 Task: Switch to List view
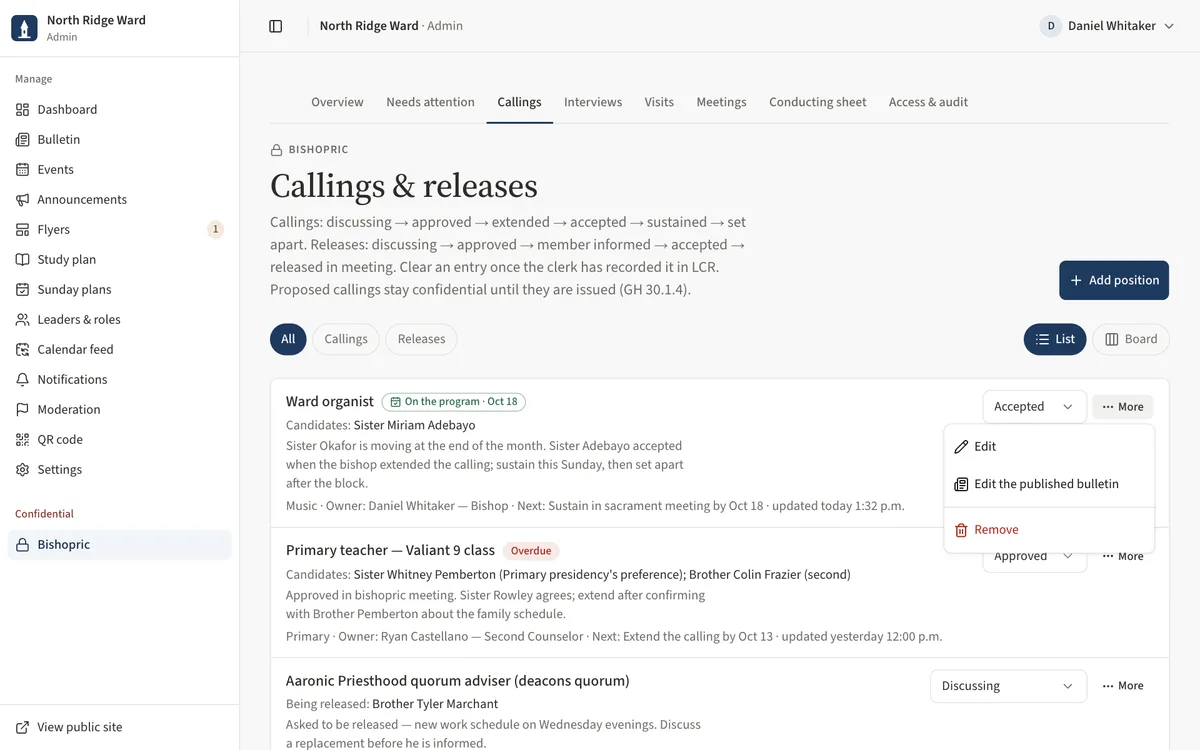coord(1055,339)
